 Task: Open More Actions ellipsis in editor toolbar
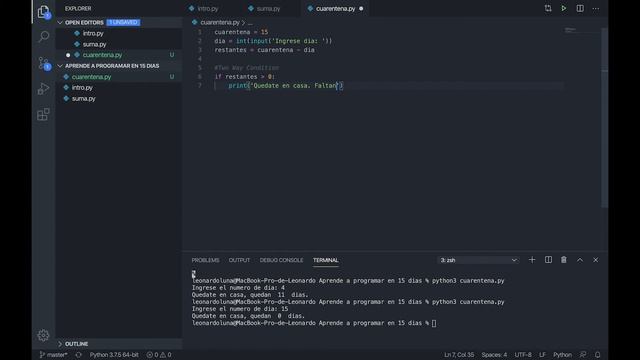[x=596, y=8]
